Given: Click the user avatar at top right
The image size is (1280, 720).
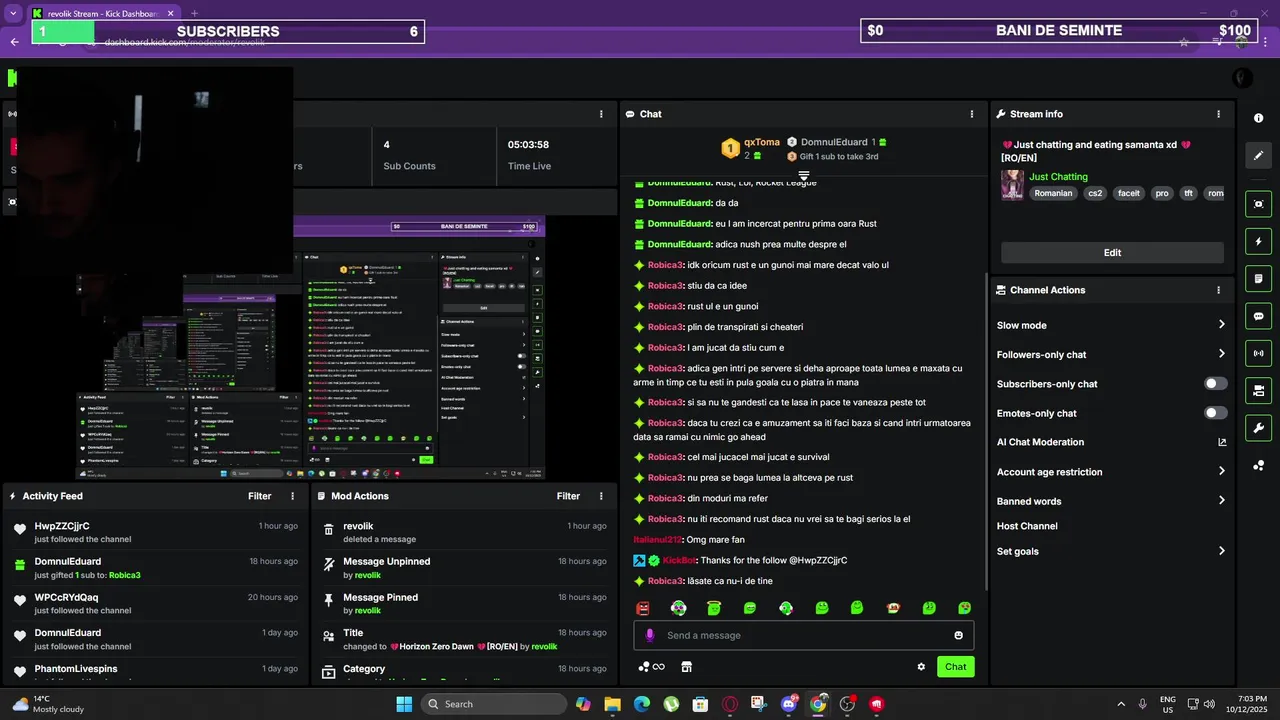Looking at the screenshot, I should pyautogui.click(x=1242, y=78).
